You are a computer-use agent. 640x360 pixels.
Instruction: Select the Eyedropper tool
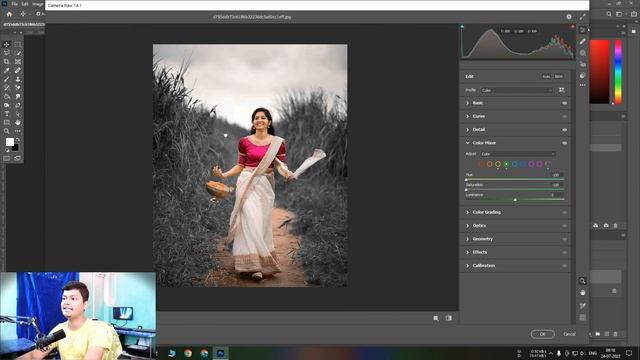[7, 71]
